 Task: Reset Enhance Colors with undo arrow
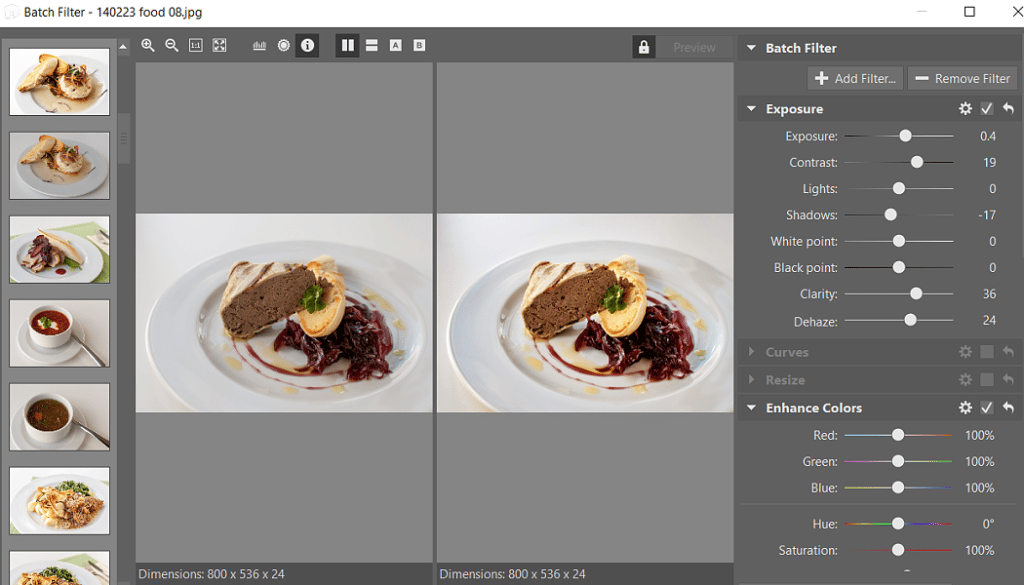point(1008,407)
